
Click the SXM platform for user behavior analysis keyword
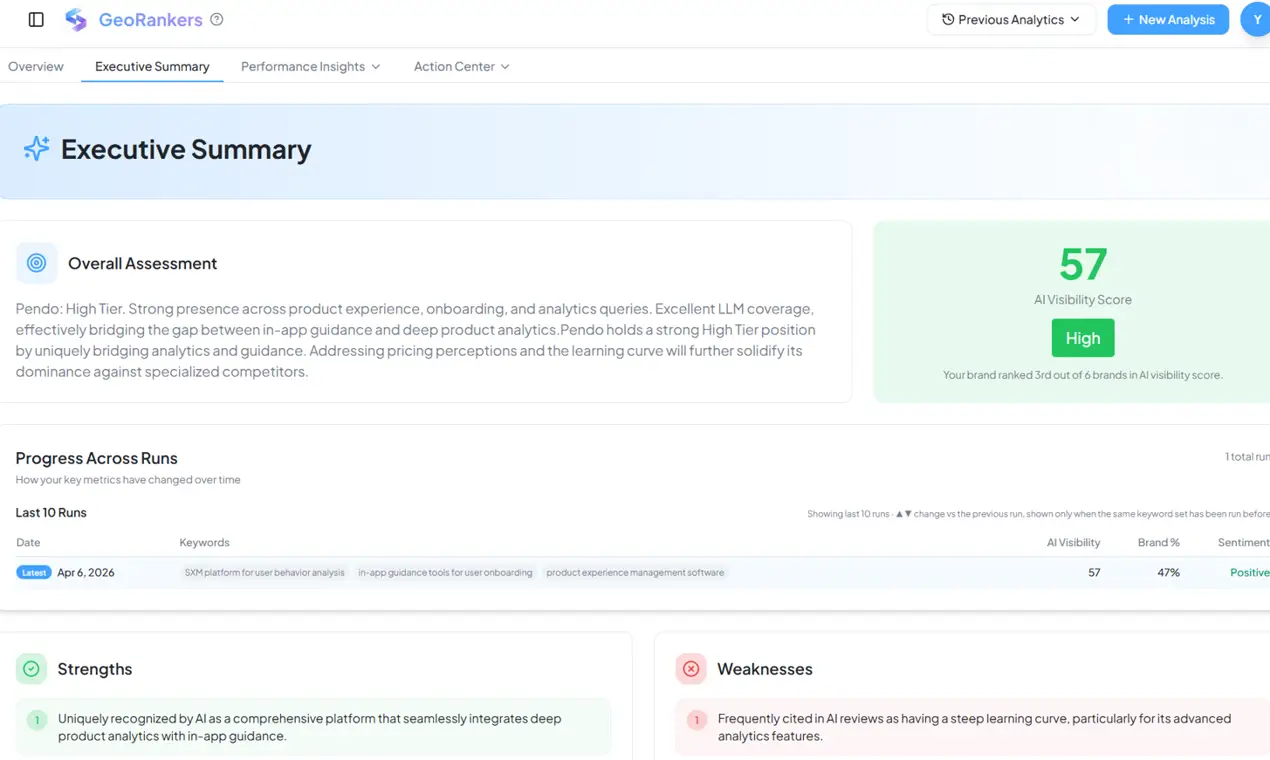[x=264, y=573]
